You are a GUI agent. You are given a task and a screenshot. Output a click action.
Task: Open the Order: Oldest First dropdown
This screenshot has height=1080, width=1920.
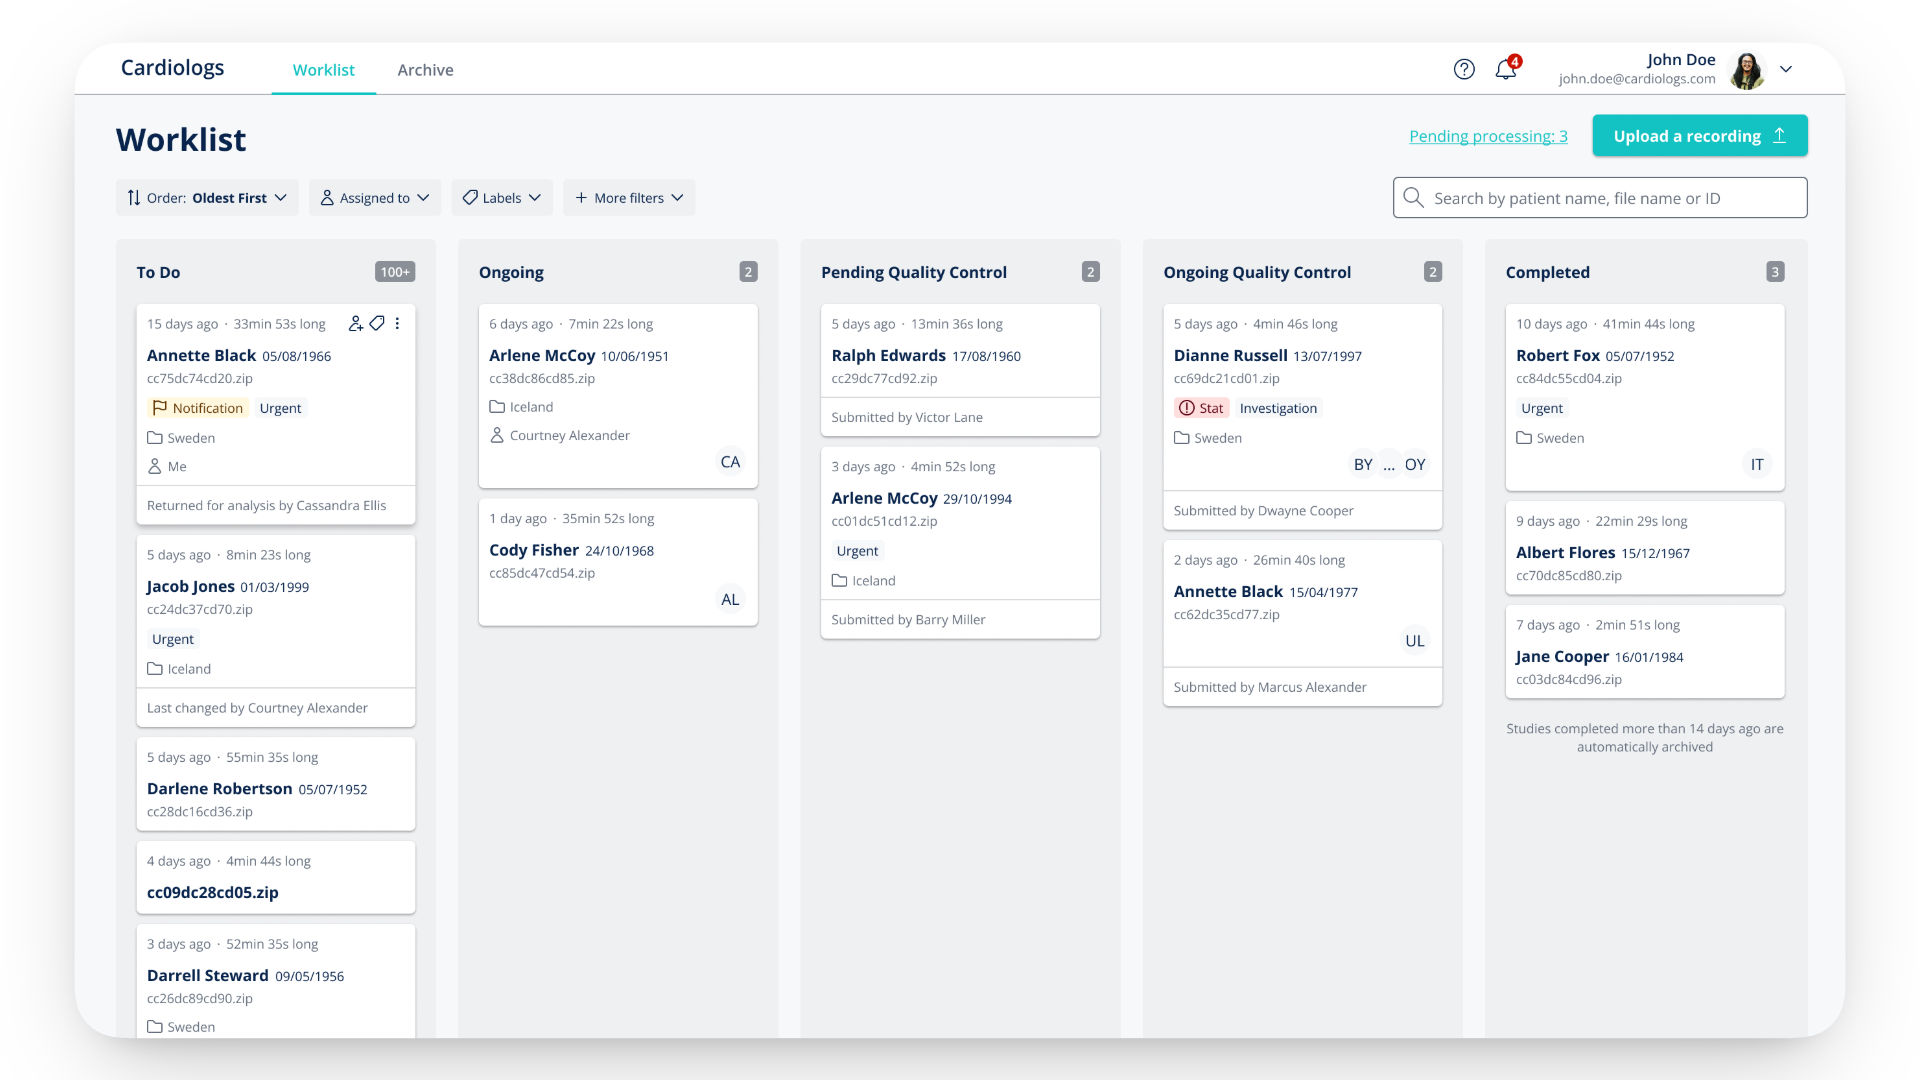coord(207,198)
